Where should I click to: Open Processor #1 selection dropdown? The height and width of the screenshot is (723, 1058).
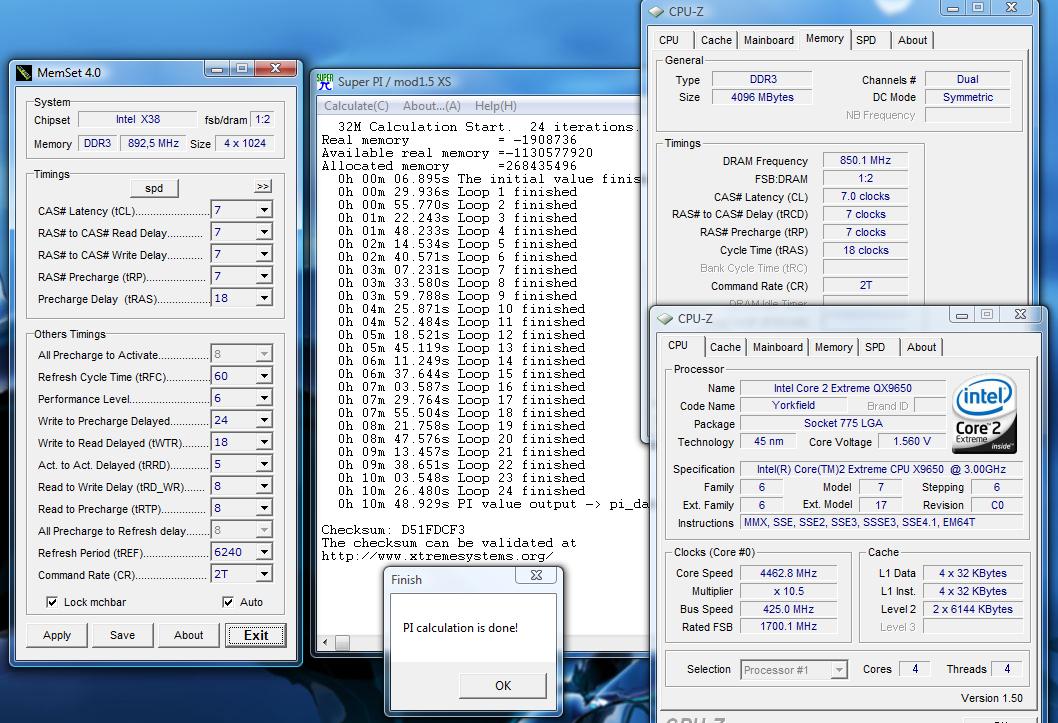pyautogui.click(x=839, y=670)
